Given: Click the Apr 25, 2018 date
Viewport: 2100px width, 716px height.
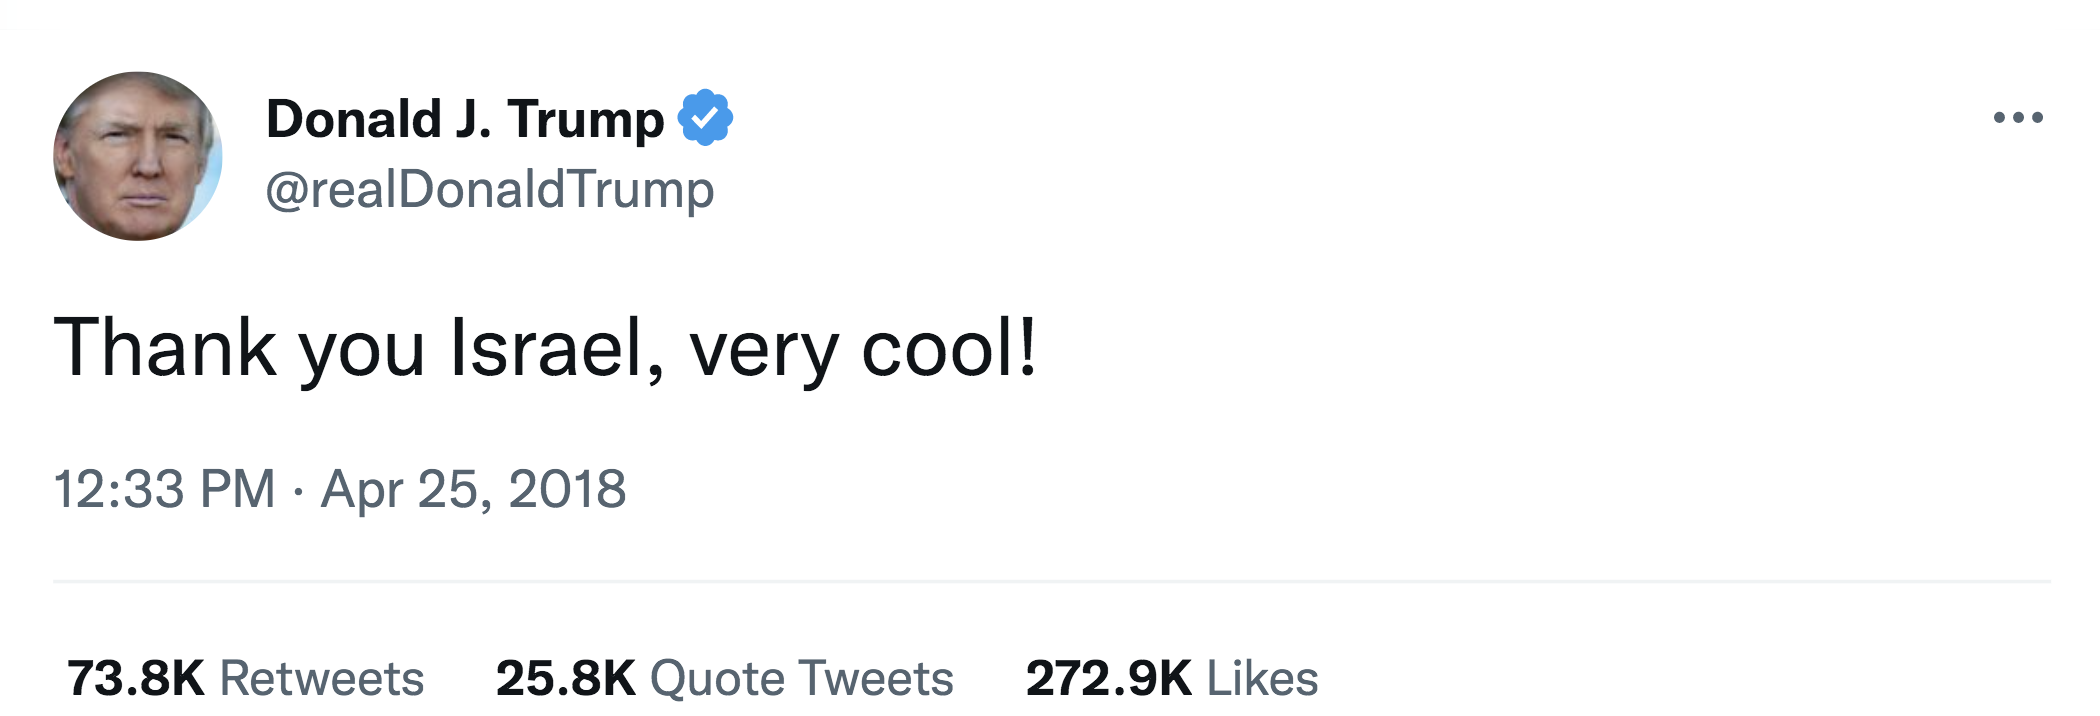Looking at the screenshot, I should 473,490.
